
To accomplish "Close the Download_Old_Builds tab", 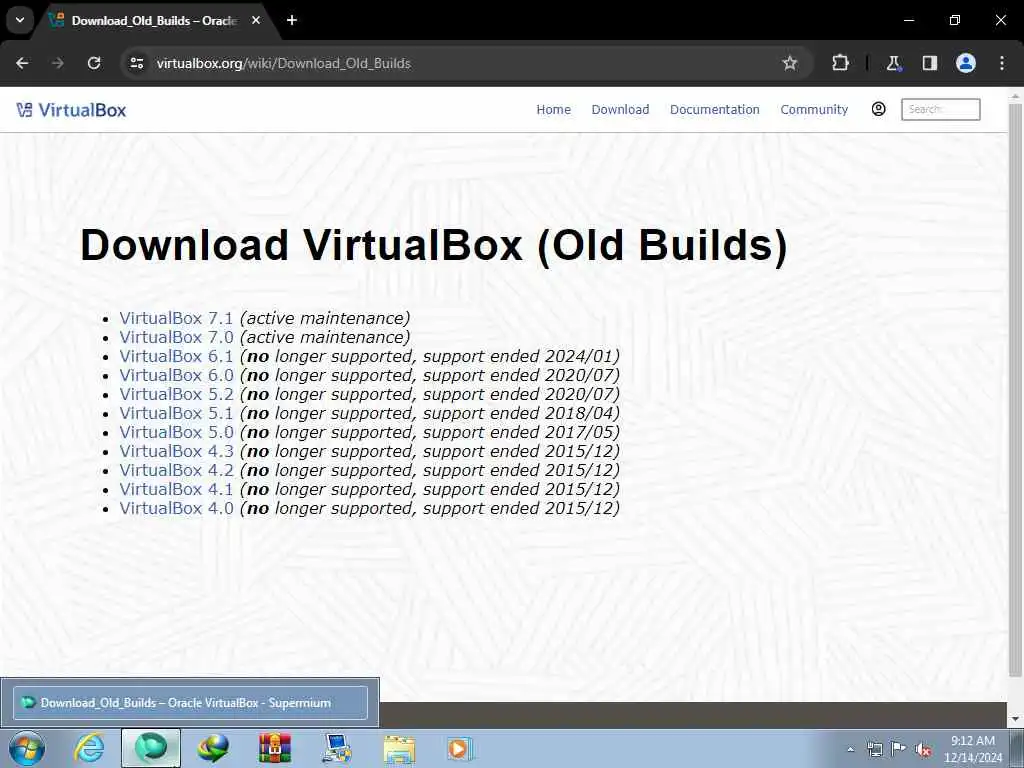I will tap(256, 20).
